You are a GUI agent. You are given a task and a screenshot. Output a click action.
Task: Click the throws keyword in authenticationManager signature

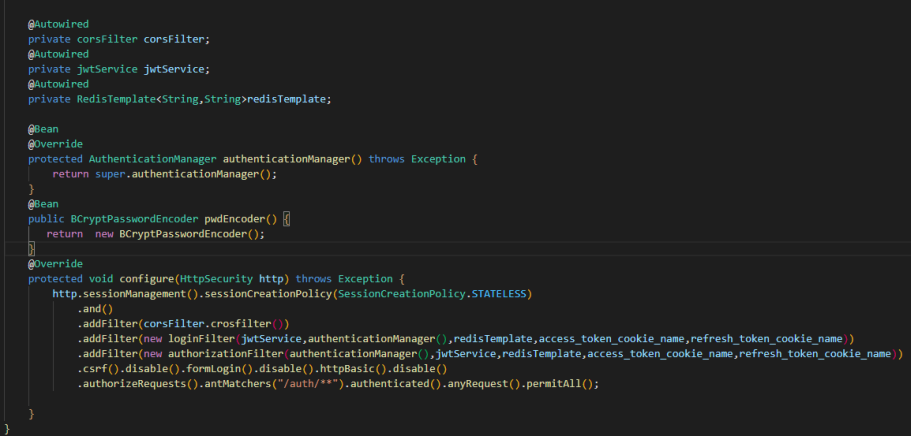coord(386,159)
